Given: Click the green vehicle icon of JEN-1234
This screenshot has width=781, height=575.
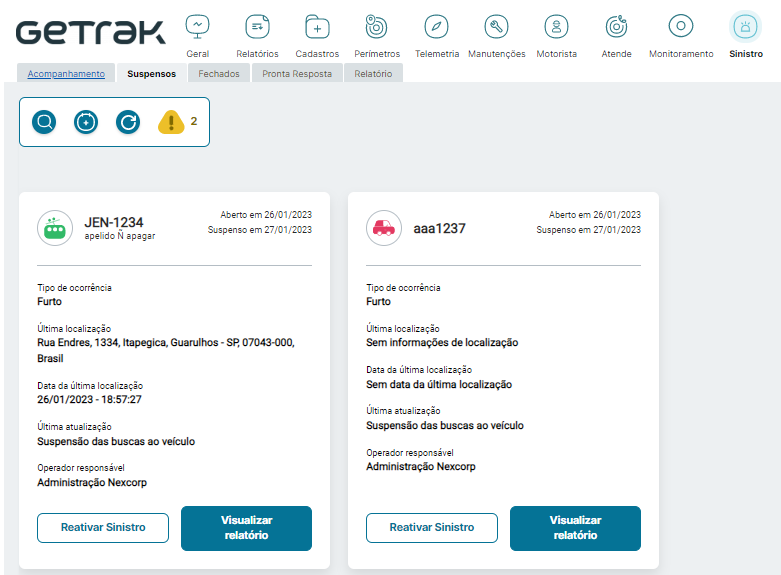Looking at the screenshot, I should (x=55, y=228).
